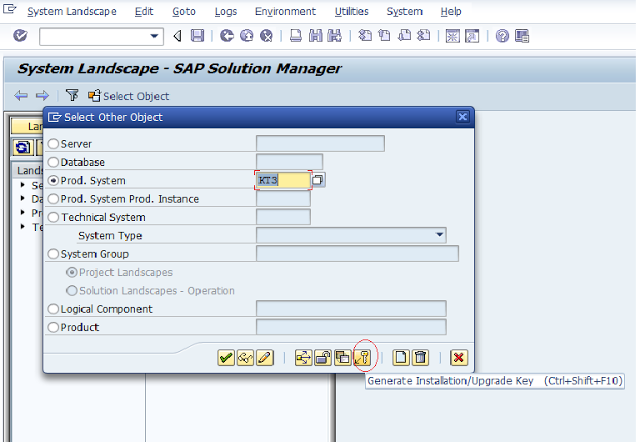
Task: Click the blue right navigation arrow
Action: pos(42,96)
